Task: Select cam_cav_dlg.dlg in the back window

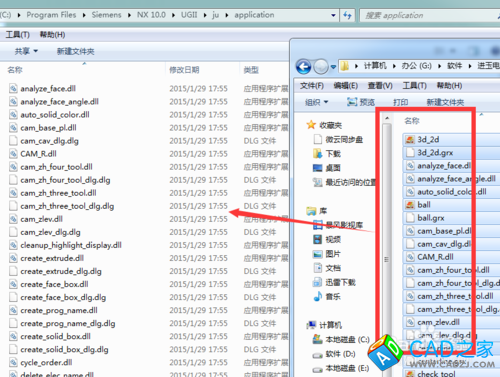Action: tap(49, 141)
